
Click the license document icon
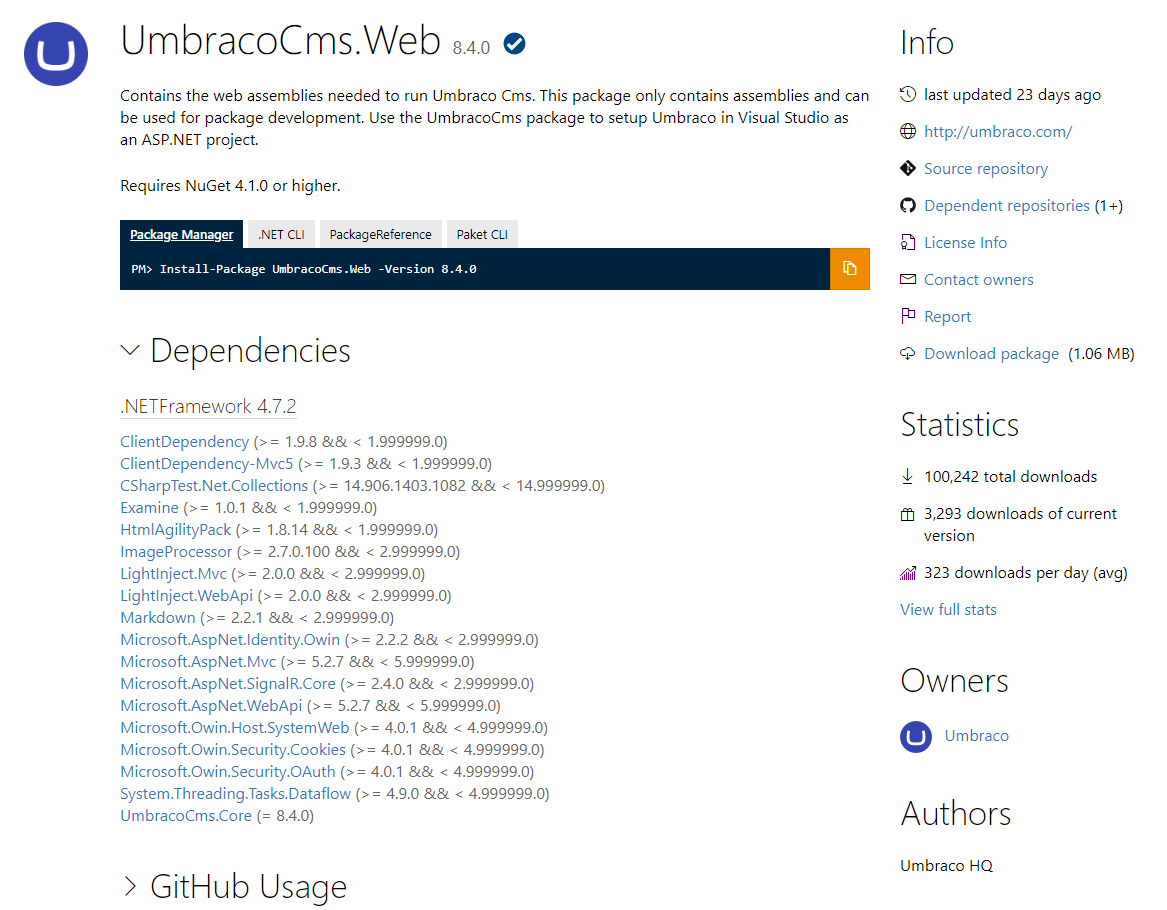tap(908, 243)
